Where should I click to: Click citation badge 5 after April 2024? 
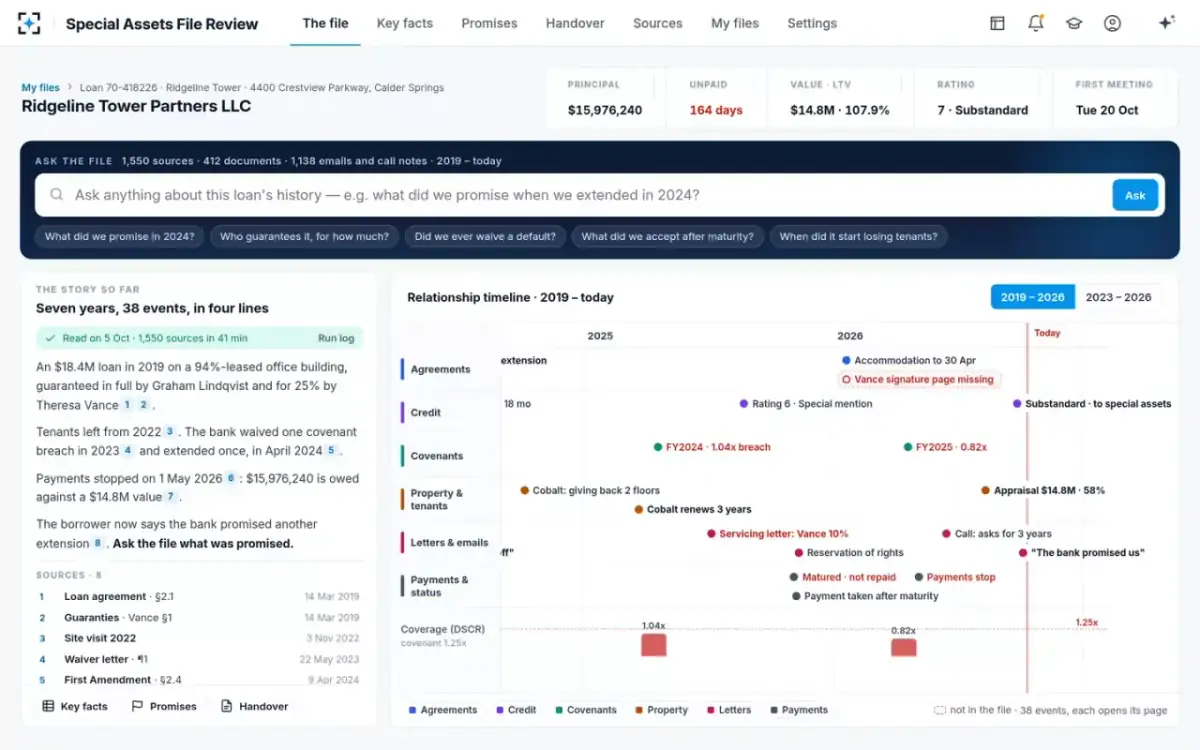click(331, 451)
